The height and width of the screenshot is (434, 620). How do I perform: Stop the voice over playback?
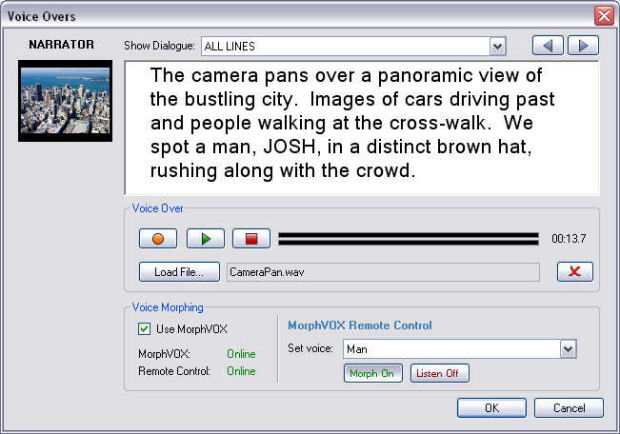click(251, 239)
